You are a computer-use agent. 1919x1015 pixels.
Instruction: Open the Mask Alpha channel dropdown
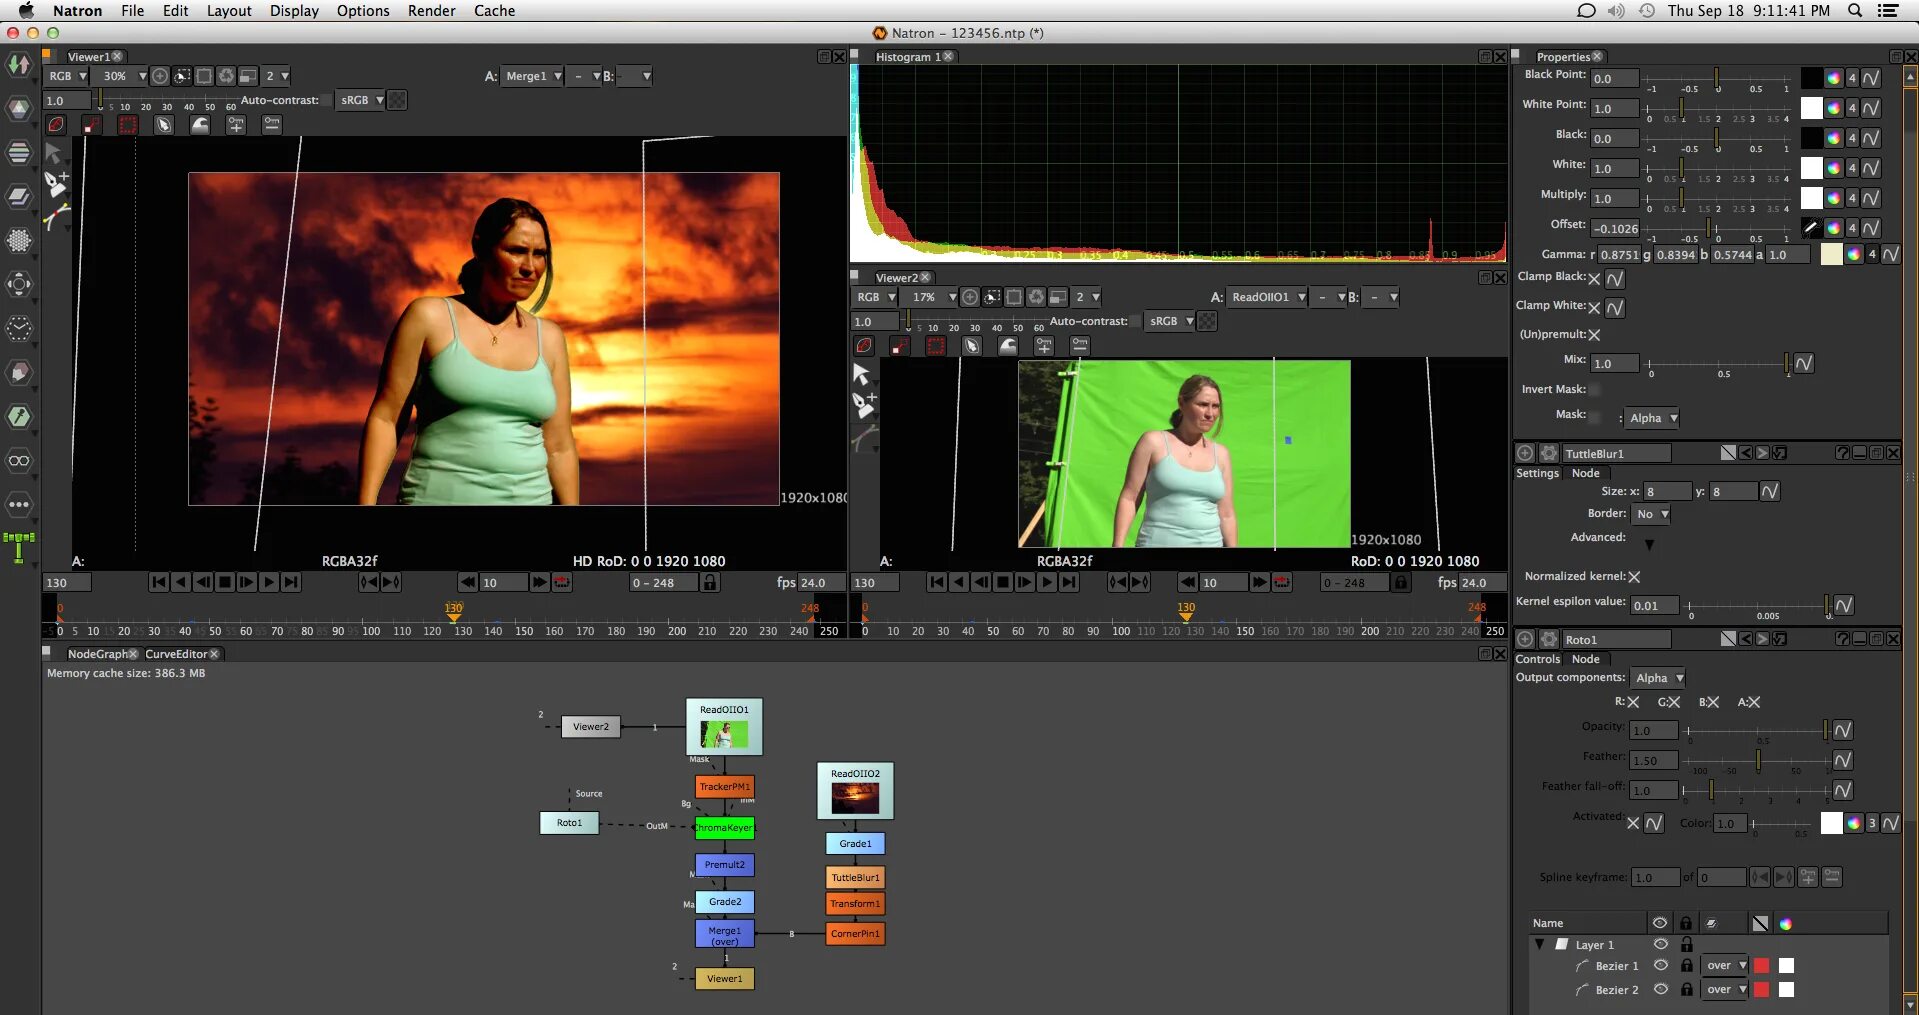click(1652, 418)
